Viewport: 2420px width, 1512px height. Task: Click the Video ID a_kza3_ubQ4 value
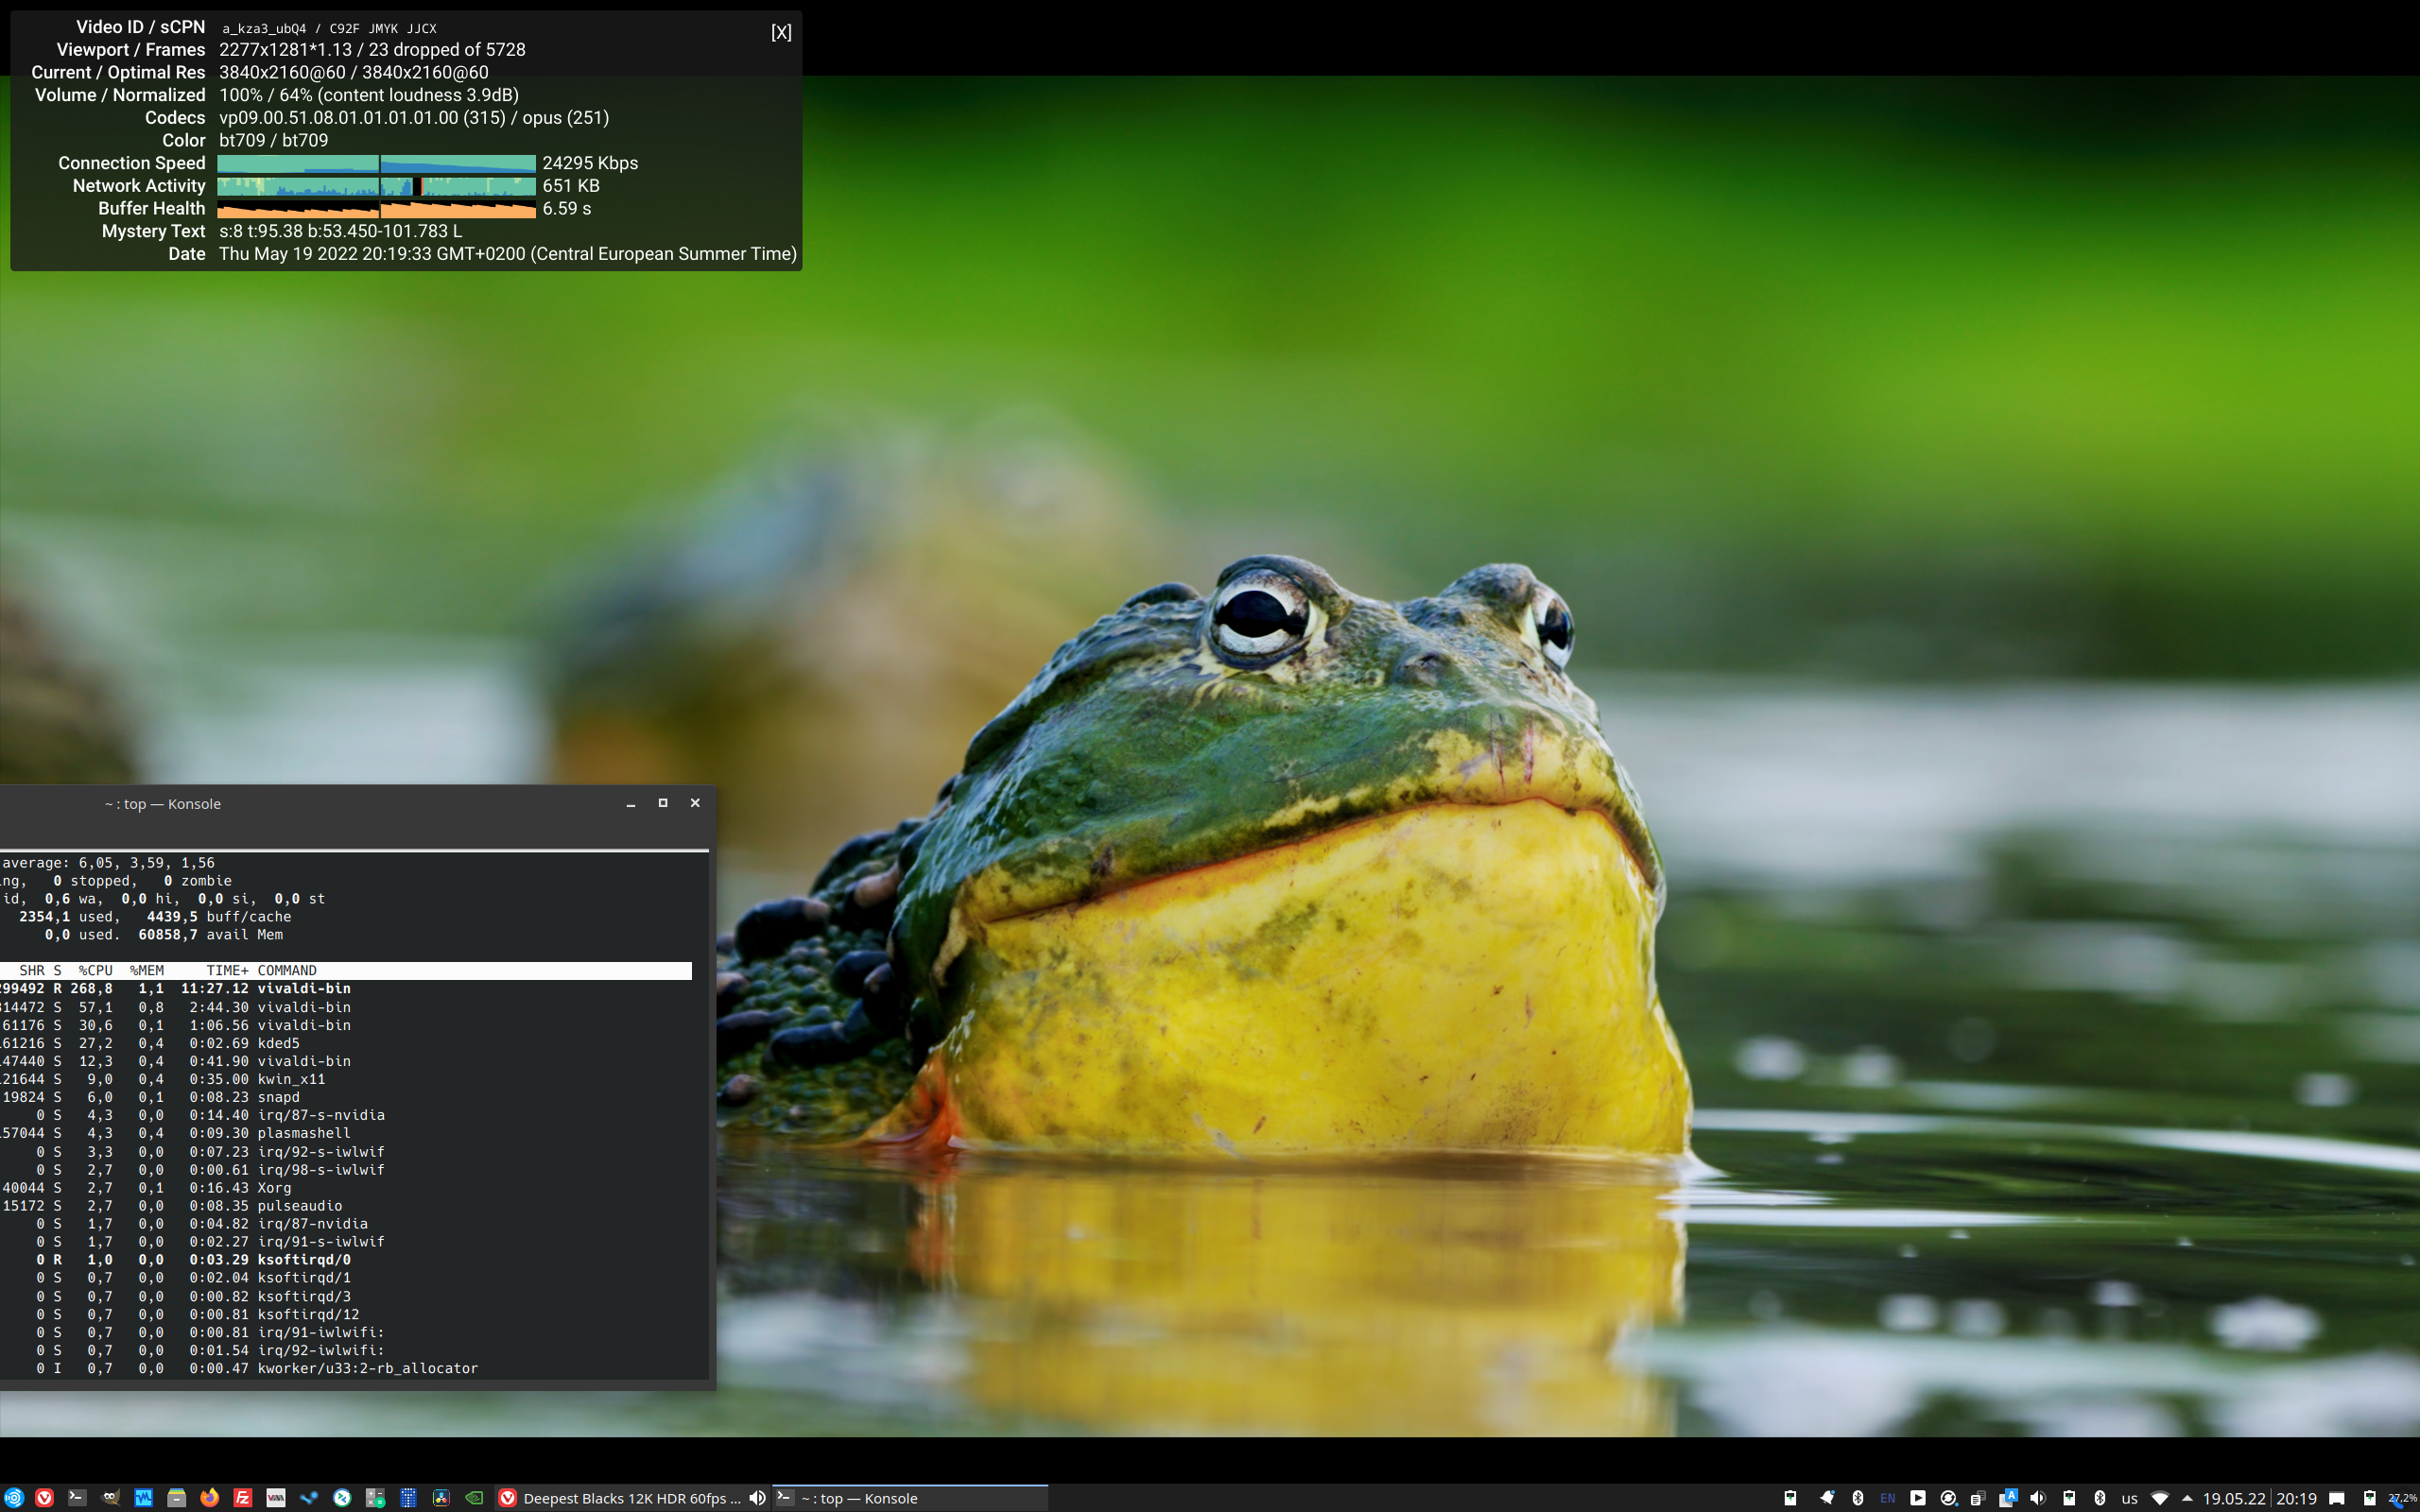264,29
